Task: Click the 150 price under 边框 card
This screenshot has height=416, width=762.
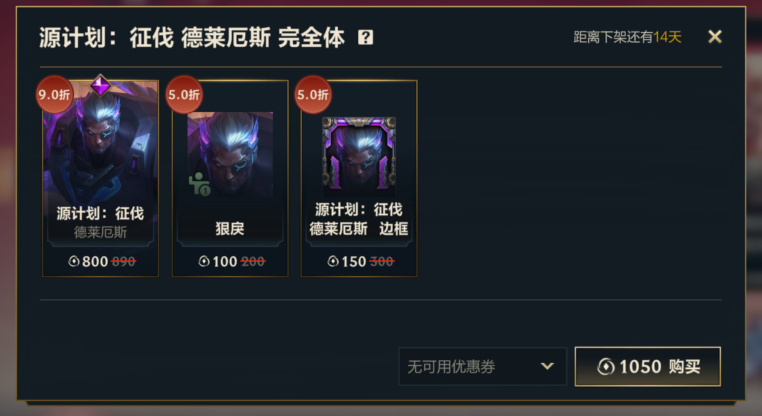Action: 353,261
